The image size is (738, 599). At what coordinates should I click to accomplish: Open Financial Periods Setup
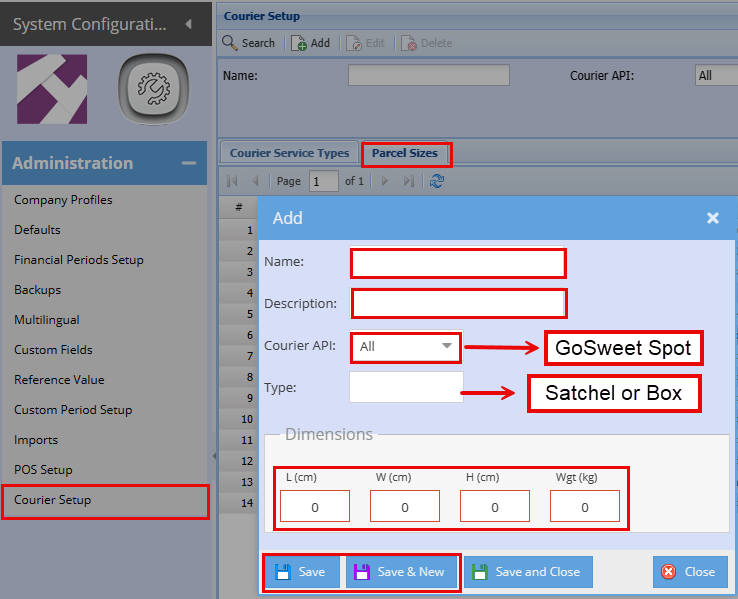79,260
